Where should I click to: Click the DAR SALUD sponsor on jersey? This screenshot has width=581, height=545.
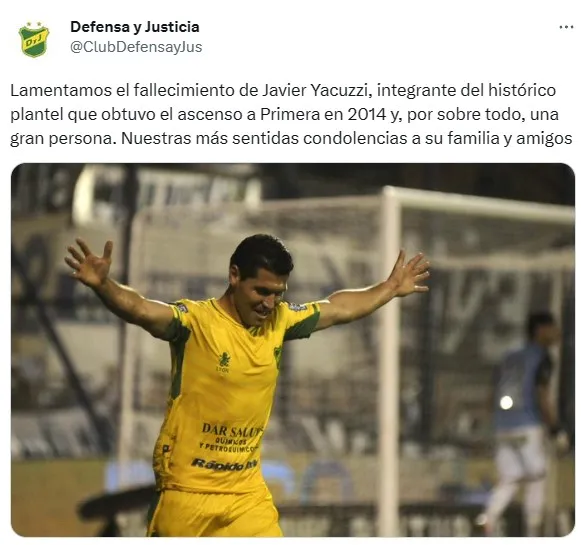(232, 431)
